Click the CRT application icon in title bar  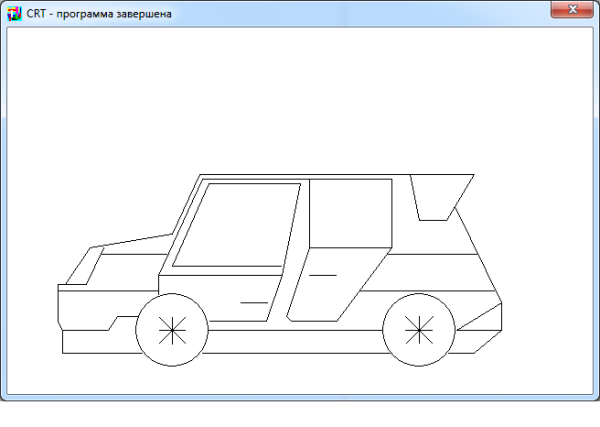(14, 12)
